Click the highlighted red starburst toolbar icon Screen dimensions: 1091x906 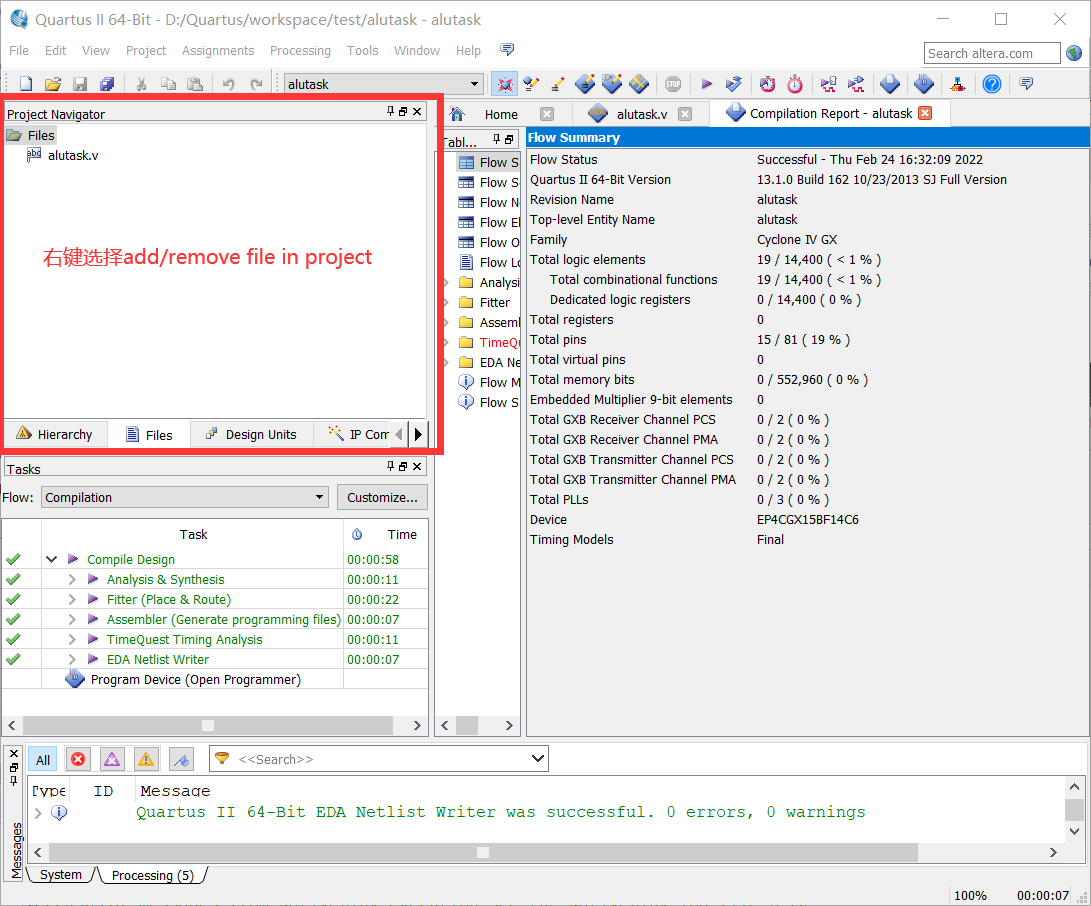(504, 84)
